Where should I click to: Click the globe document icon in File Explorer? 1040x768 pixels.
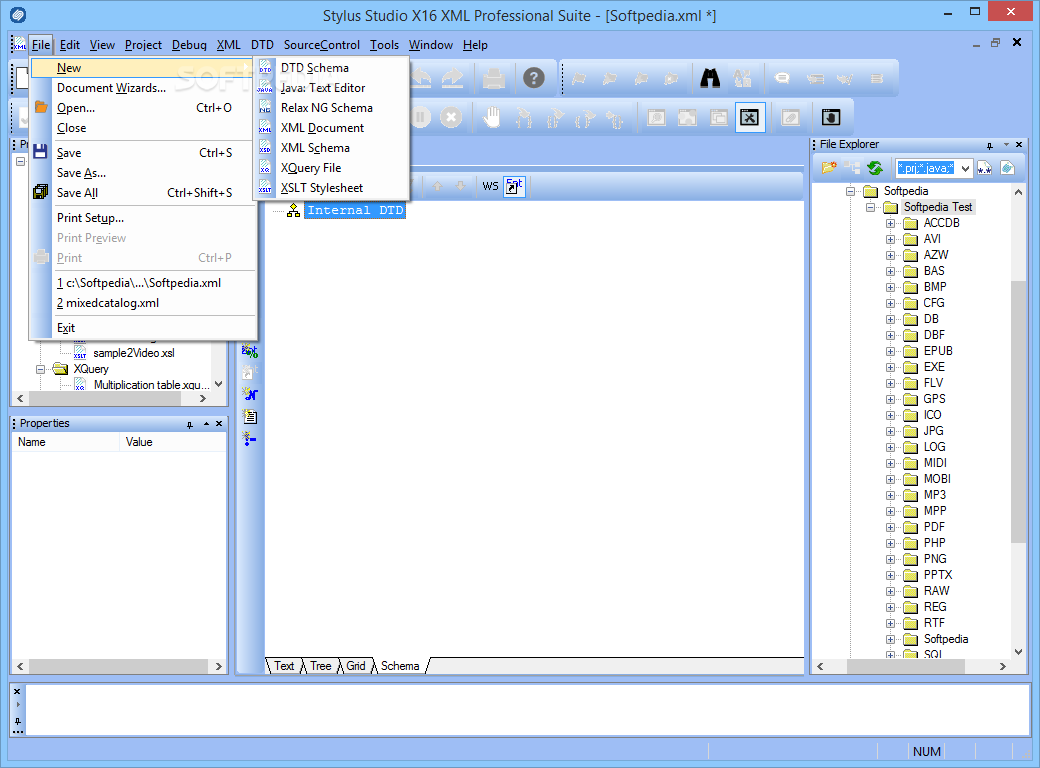[x=1008, y=168]
